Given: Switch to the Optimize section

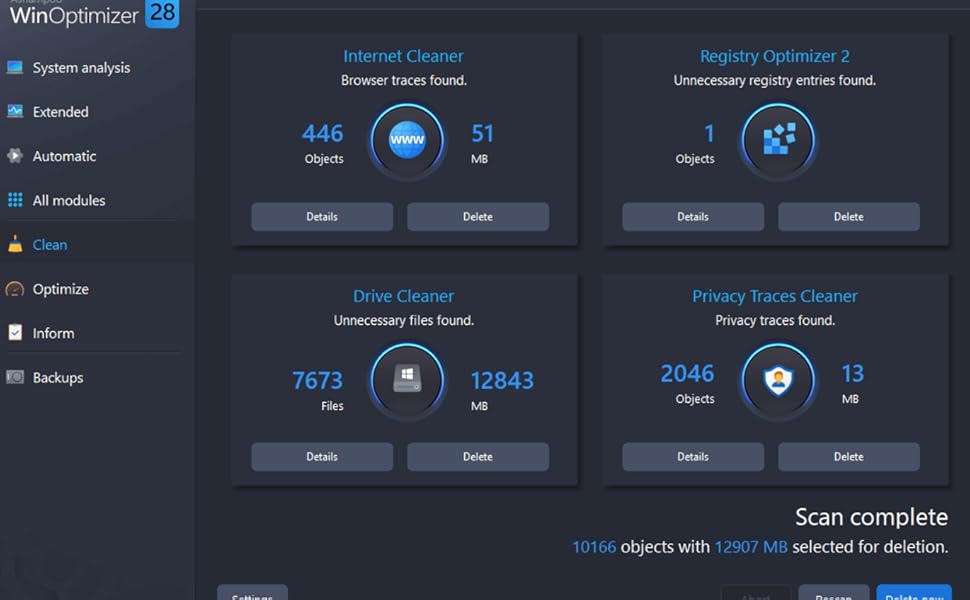Looking at the screenshot, I should [x=60, y=288].
